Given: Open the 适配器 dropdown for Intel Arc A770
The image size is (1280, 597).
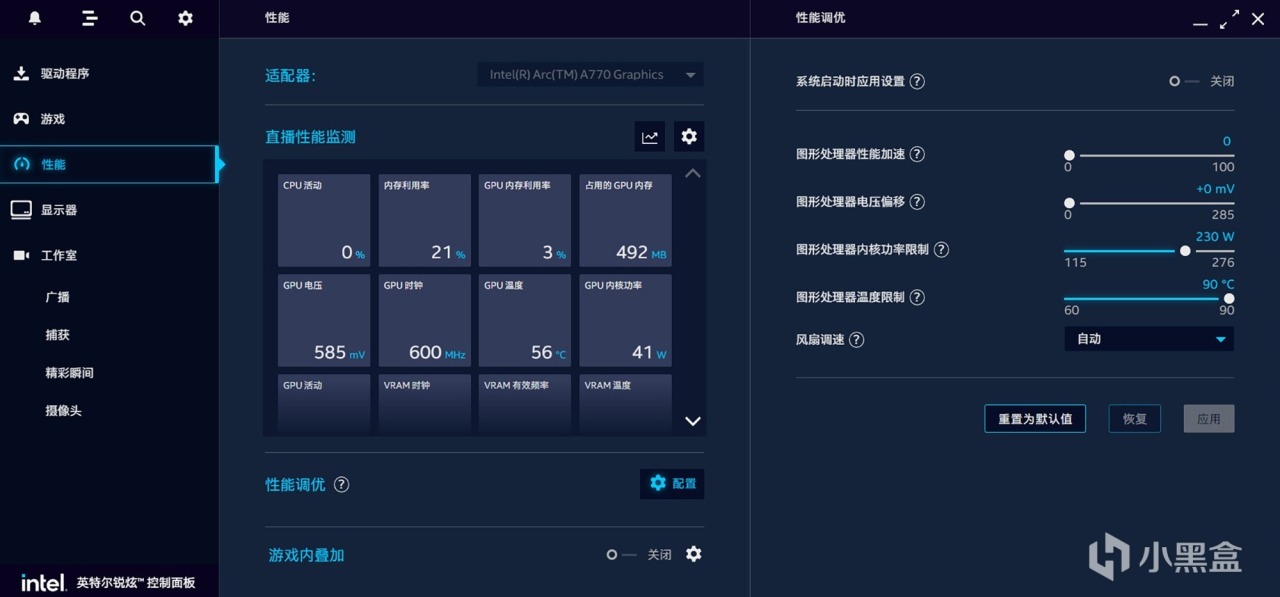Looking at the screenshot, I should (x=590, y=75).
